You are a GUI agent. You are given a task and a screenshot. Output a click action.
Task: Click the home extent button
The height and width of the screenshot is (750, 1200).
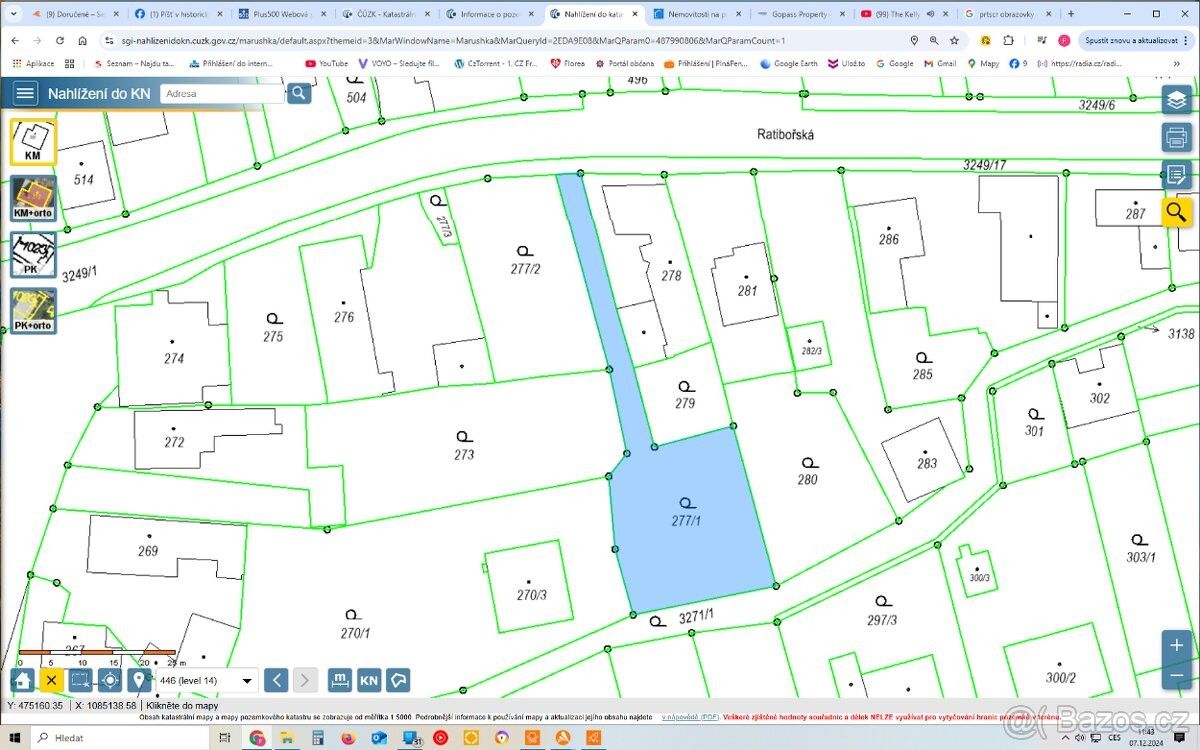(x=23, y=681)
